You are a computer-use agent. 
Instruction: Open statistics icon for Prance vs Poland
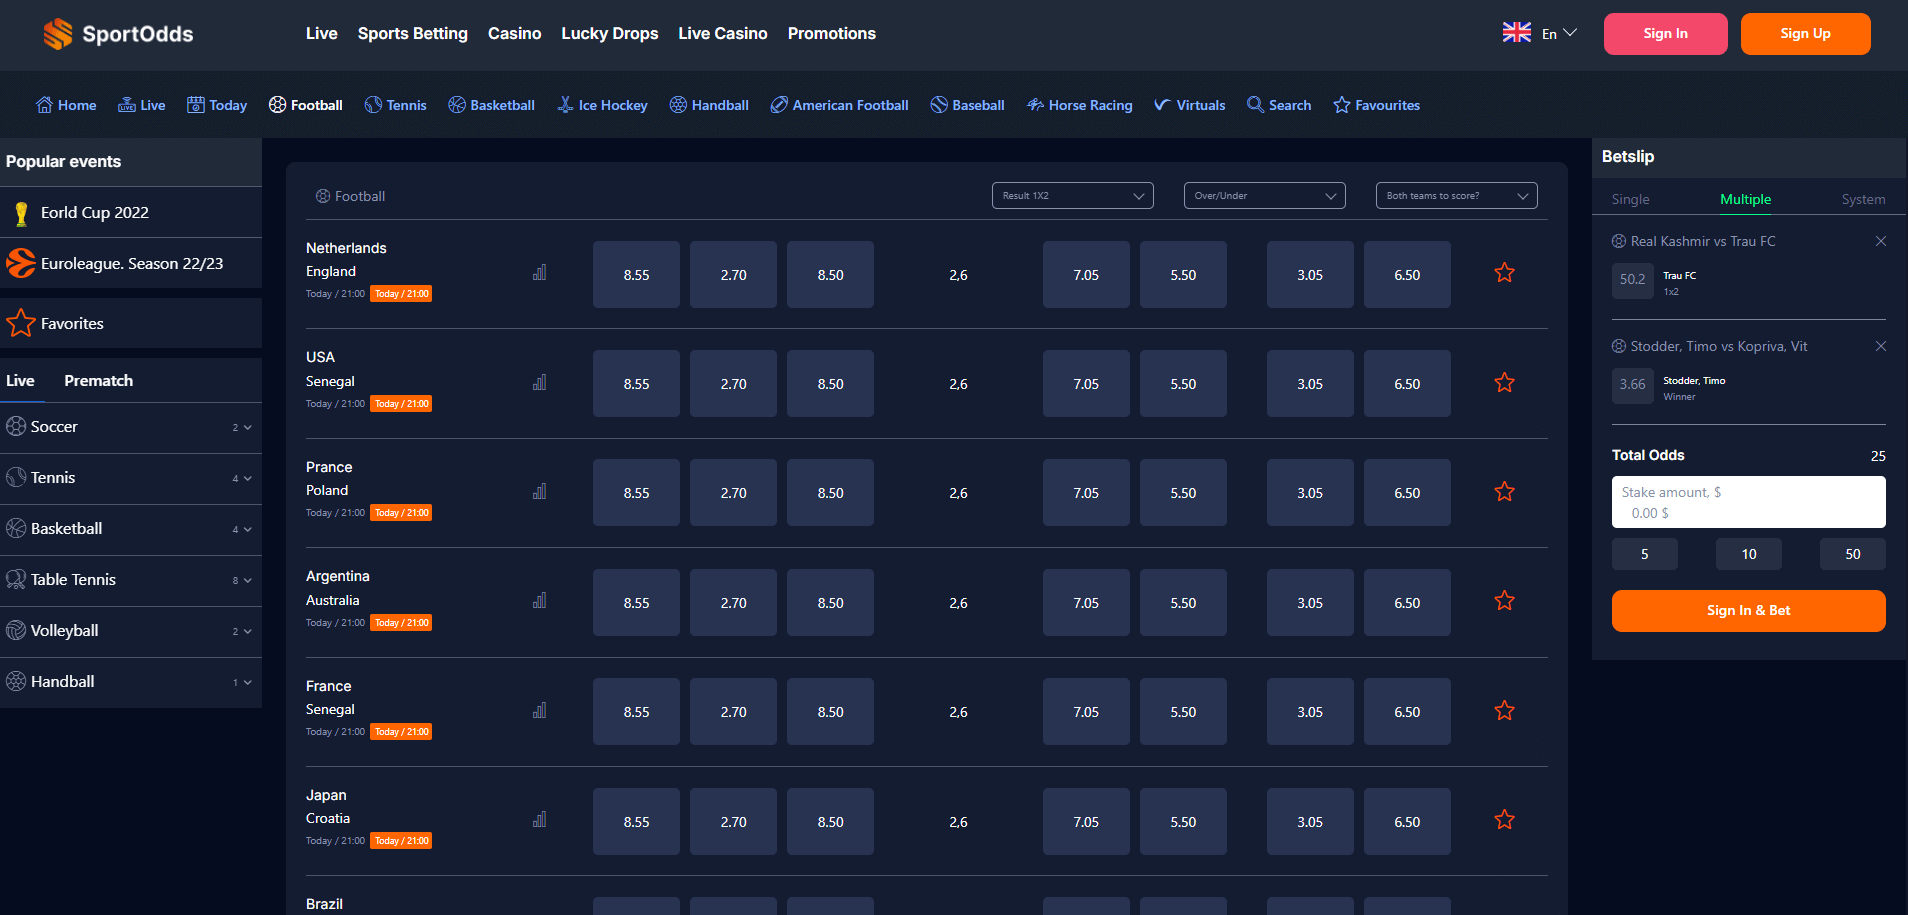539,491
